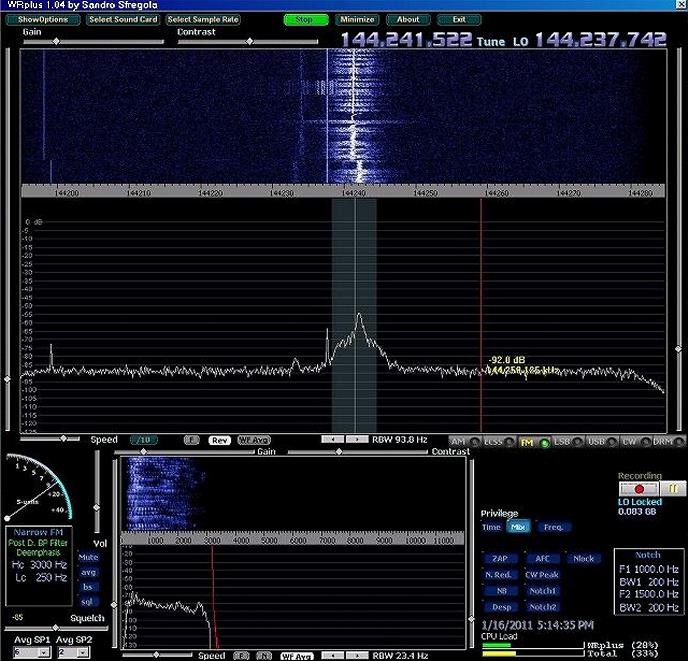This screenshot has width=688, height=661.
Task: Enable Notch1 filter
Action: (542, 591)
